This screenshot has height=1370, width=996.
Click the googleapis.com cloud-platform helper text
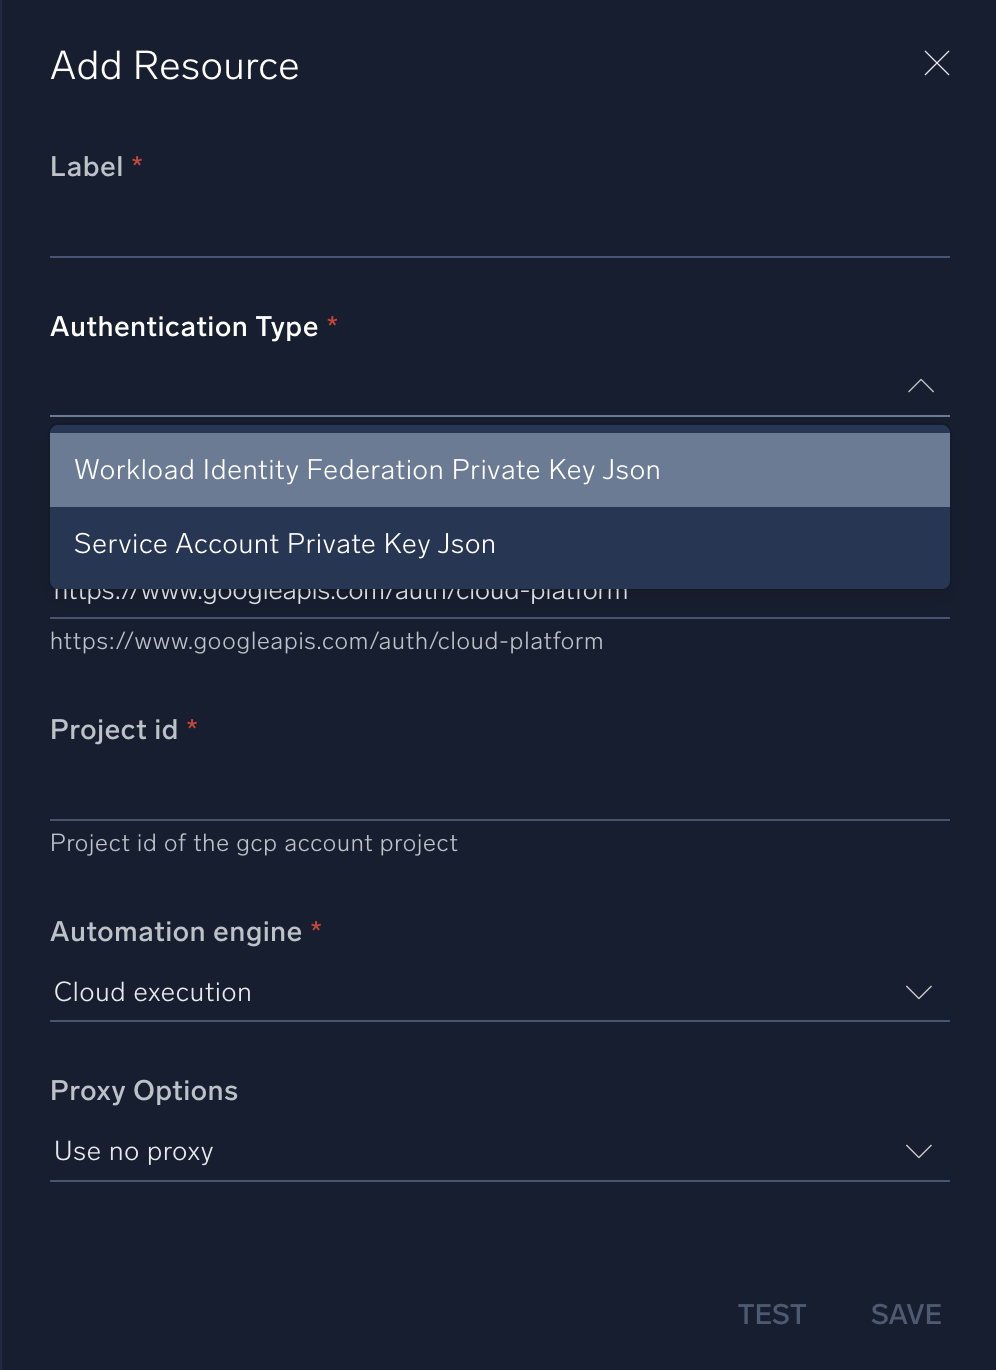(327, 641)
